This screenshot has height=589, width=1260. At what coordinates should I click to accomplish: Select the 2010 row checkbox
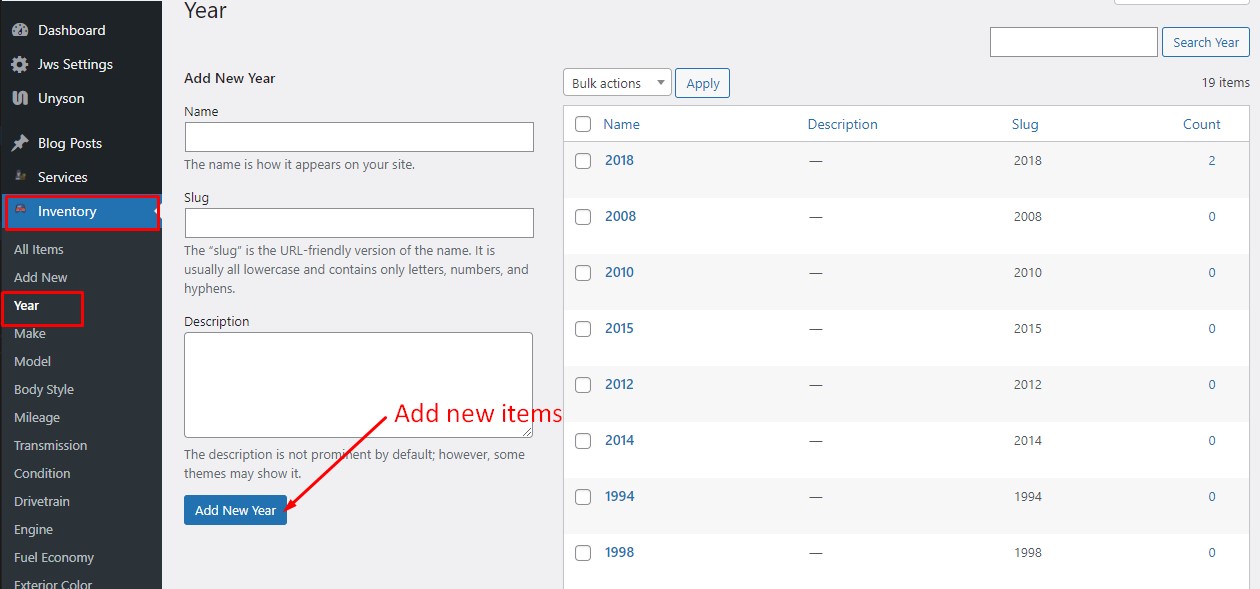click(583, 273)
